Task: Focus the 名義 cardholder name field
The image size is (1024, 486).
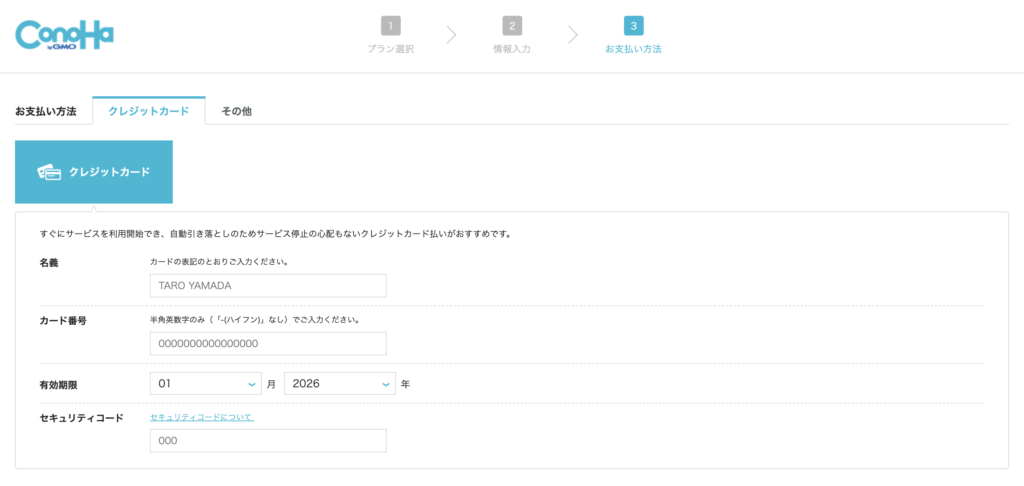Action: point(268,285)
